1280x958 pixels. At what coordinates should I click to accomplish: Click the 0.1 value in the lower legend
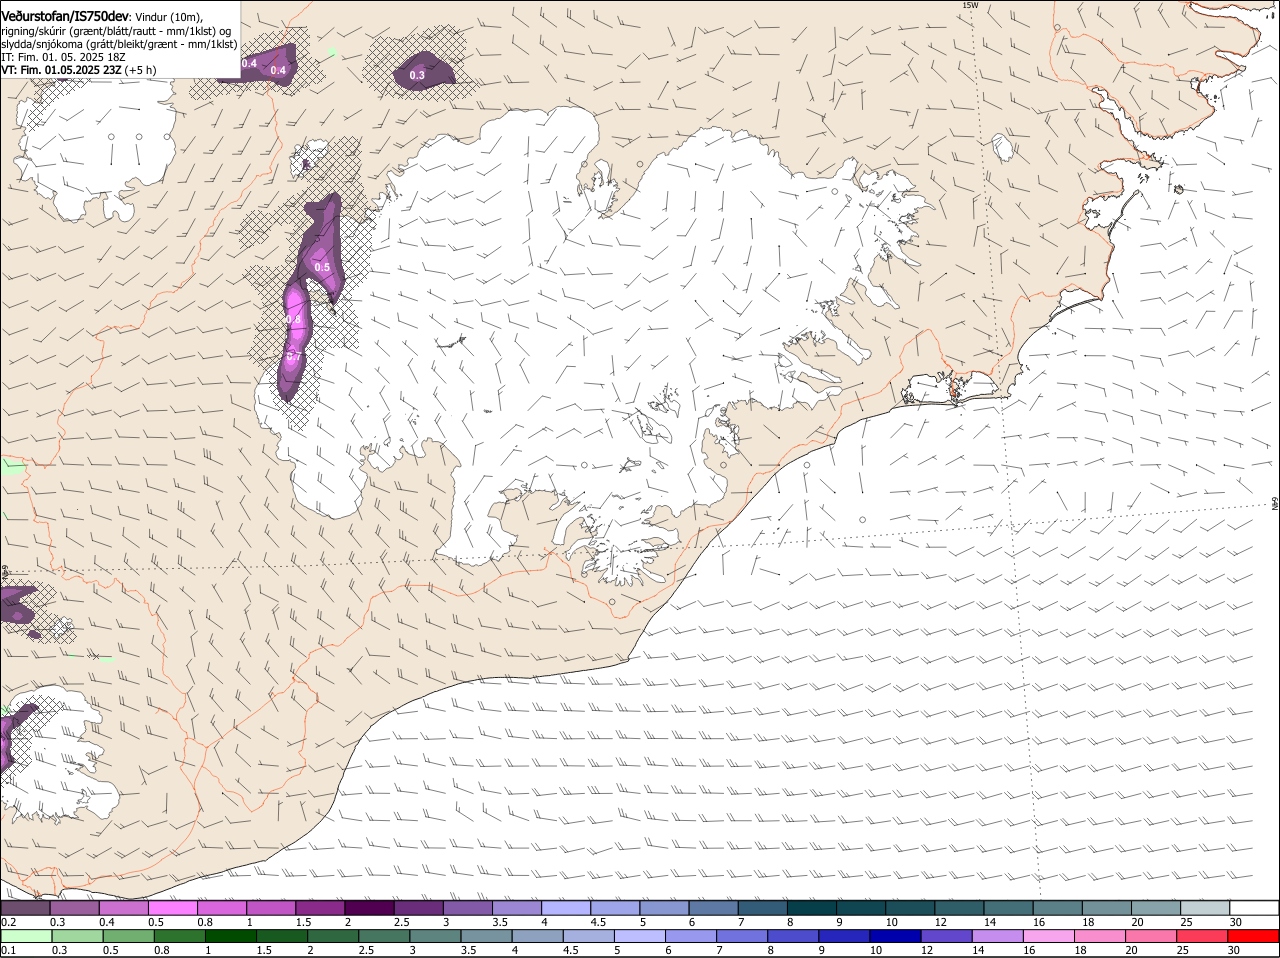tap(8, 950)
